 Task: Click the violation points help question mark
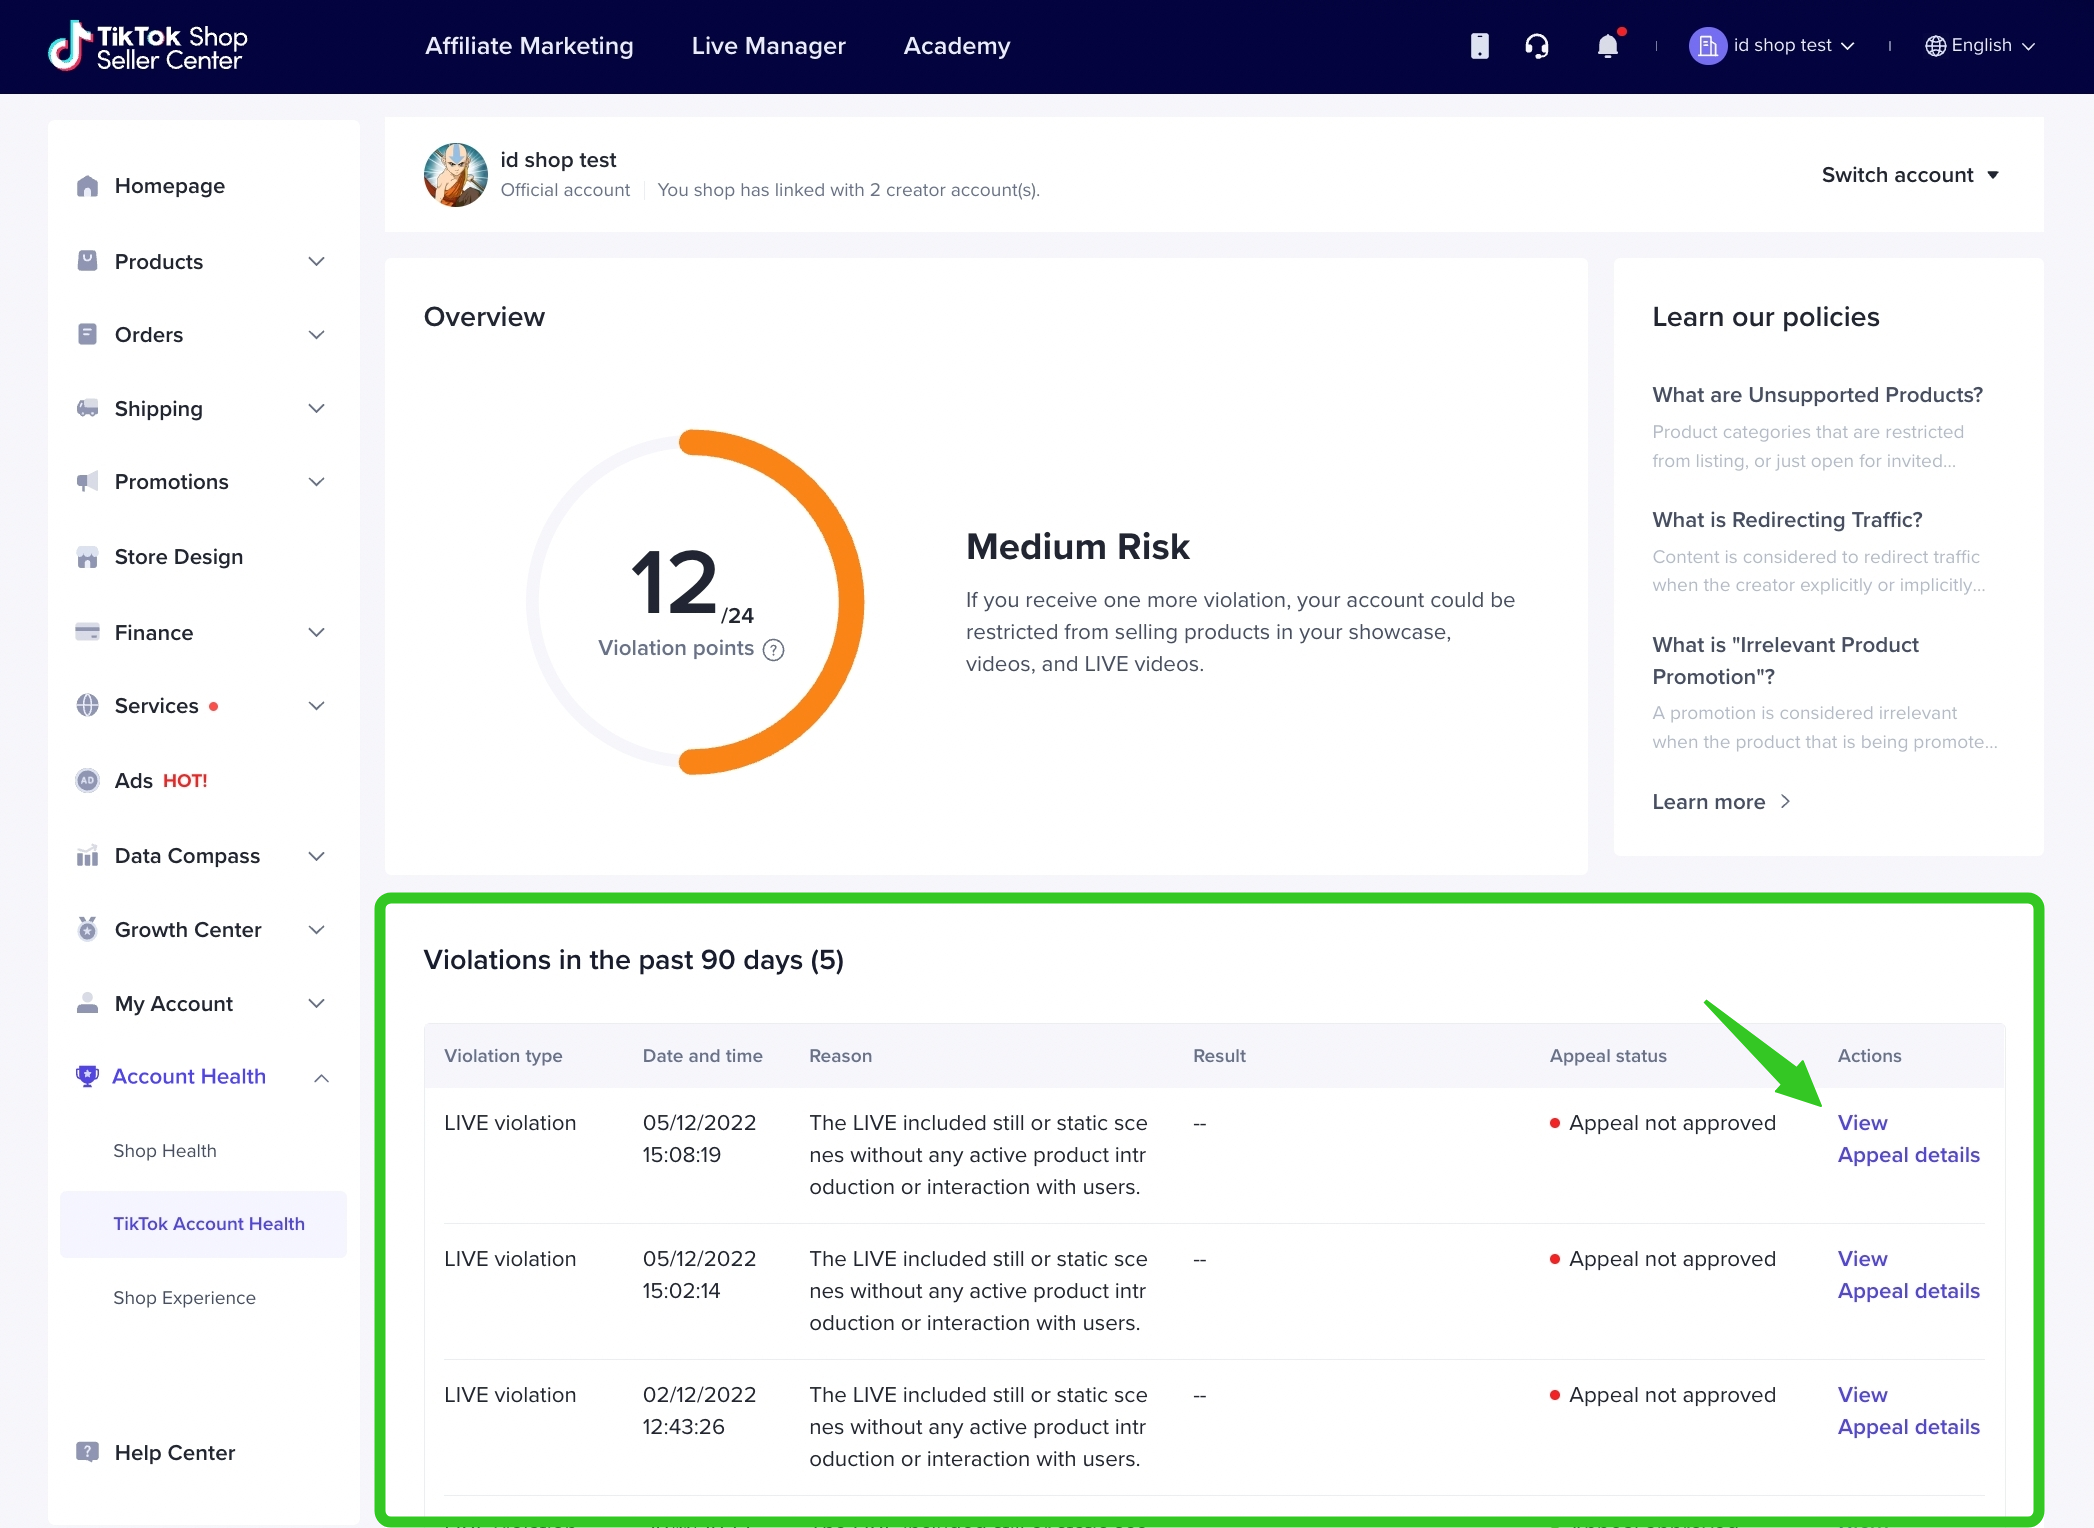(773, 650)
